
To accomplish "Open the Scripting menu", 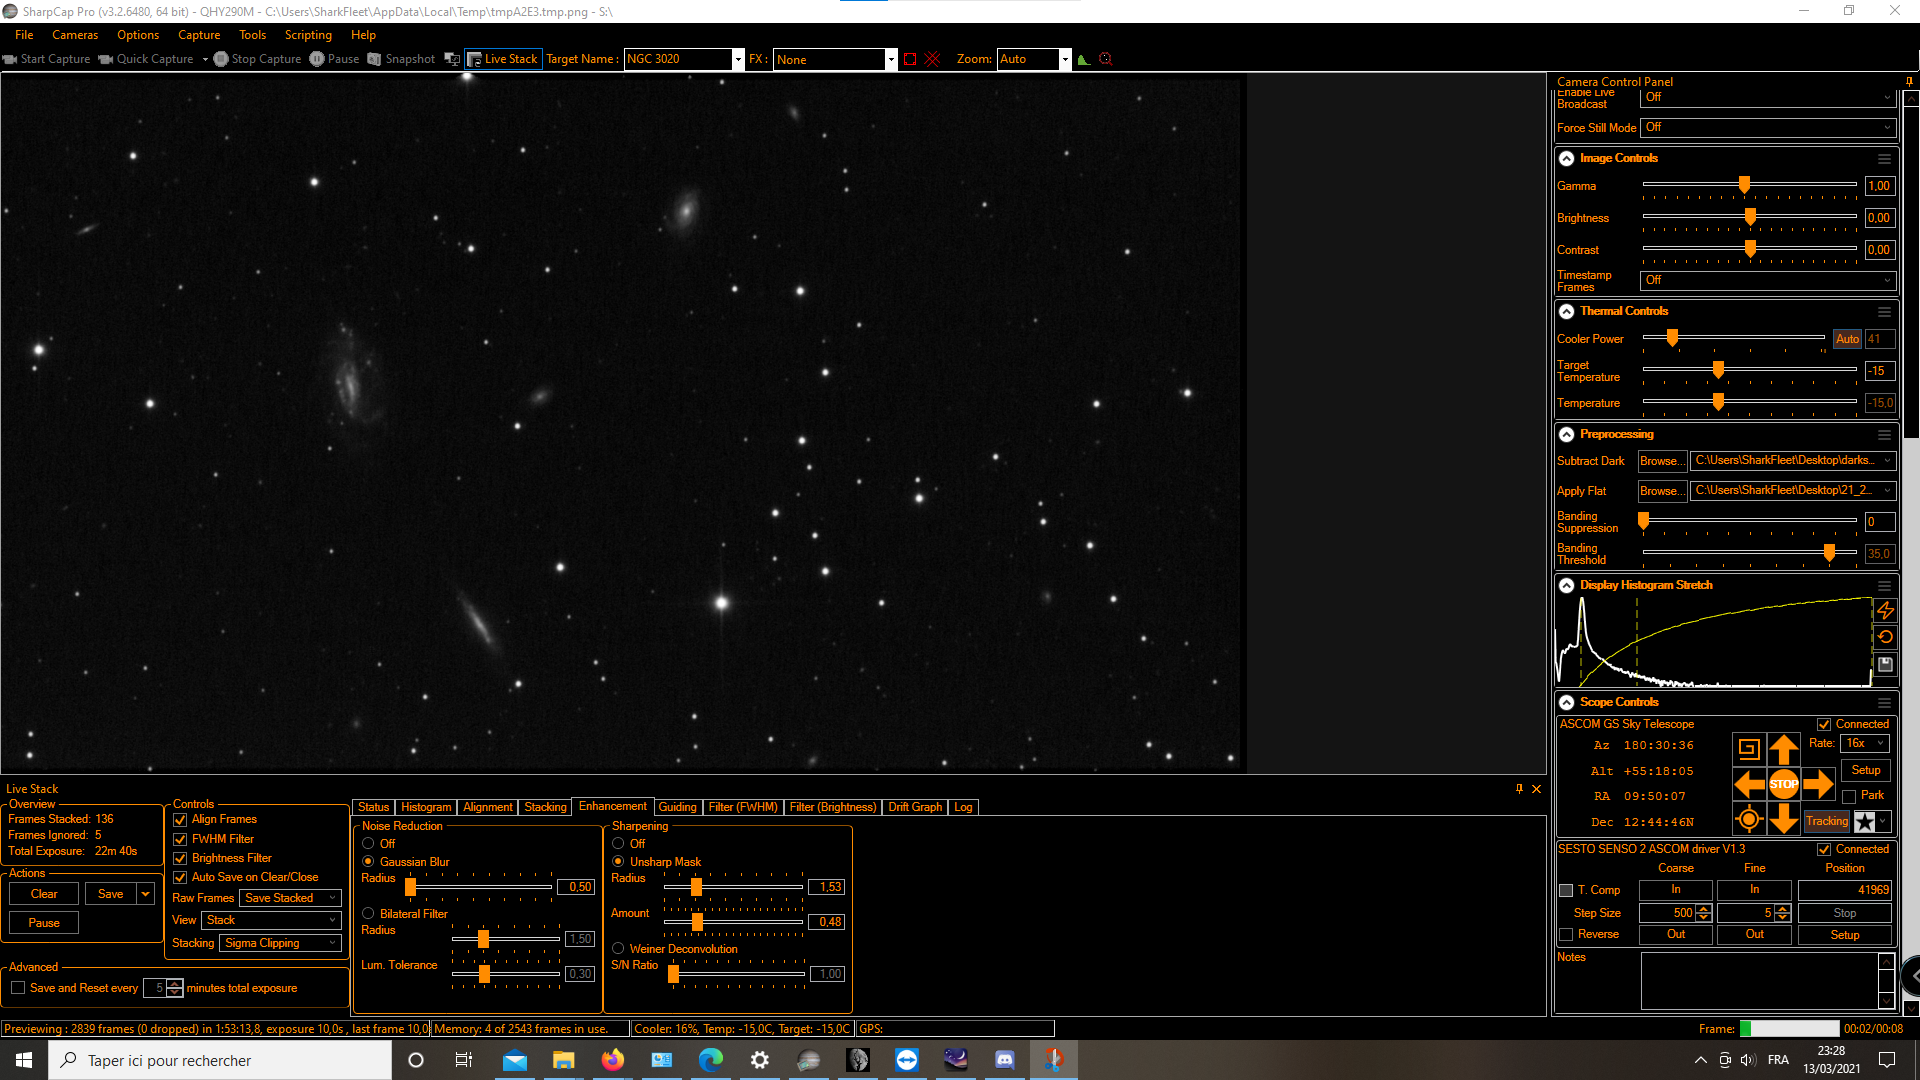I will 307,35.
